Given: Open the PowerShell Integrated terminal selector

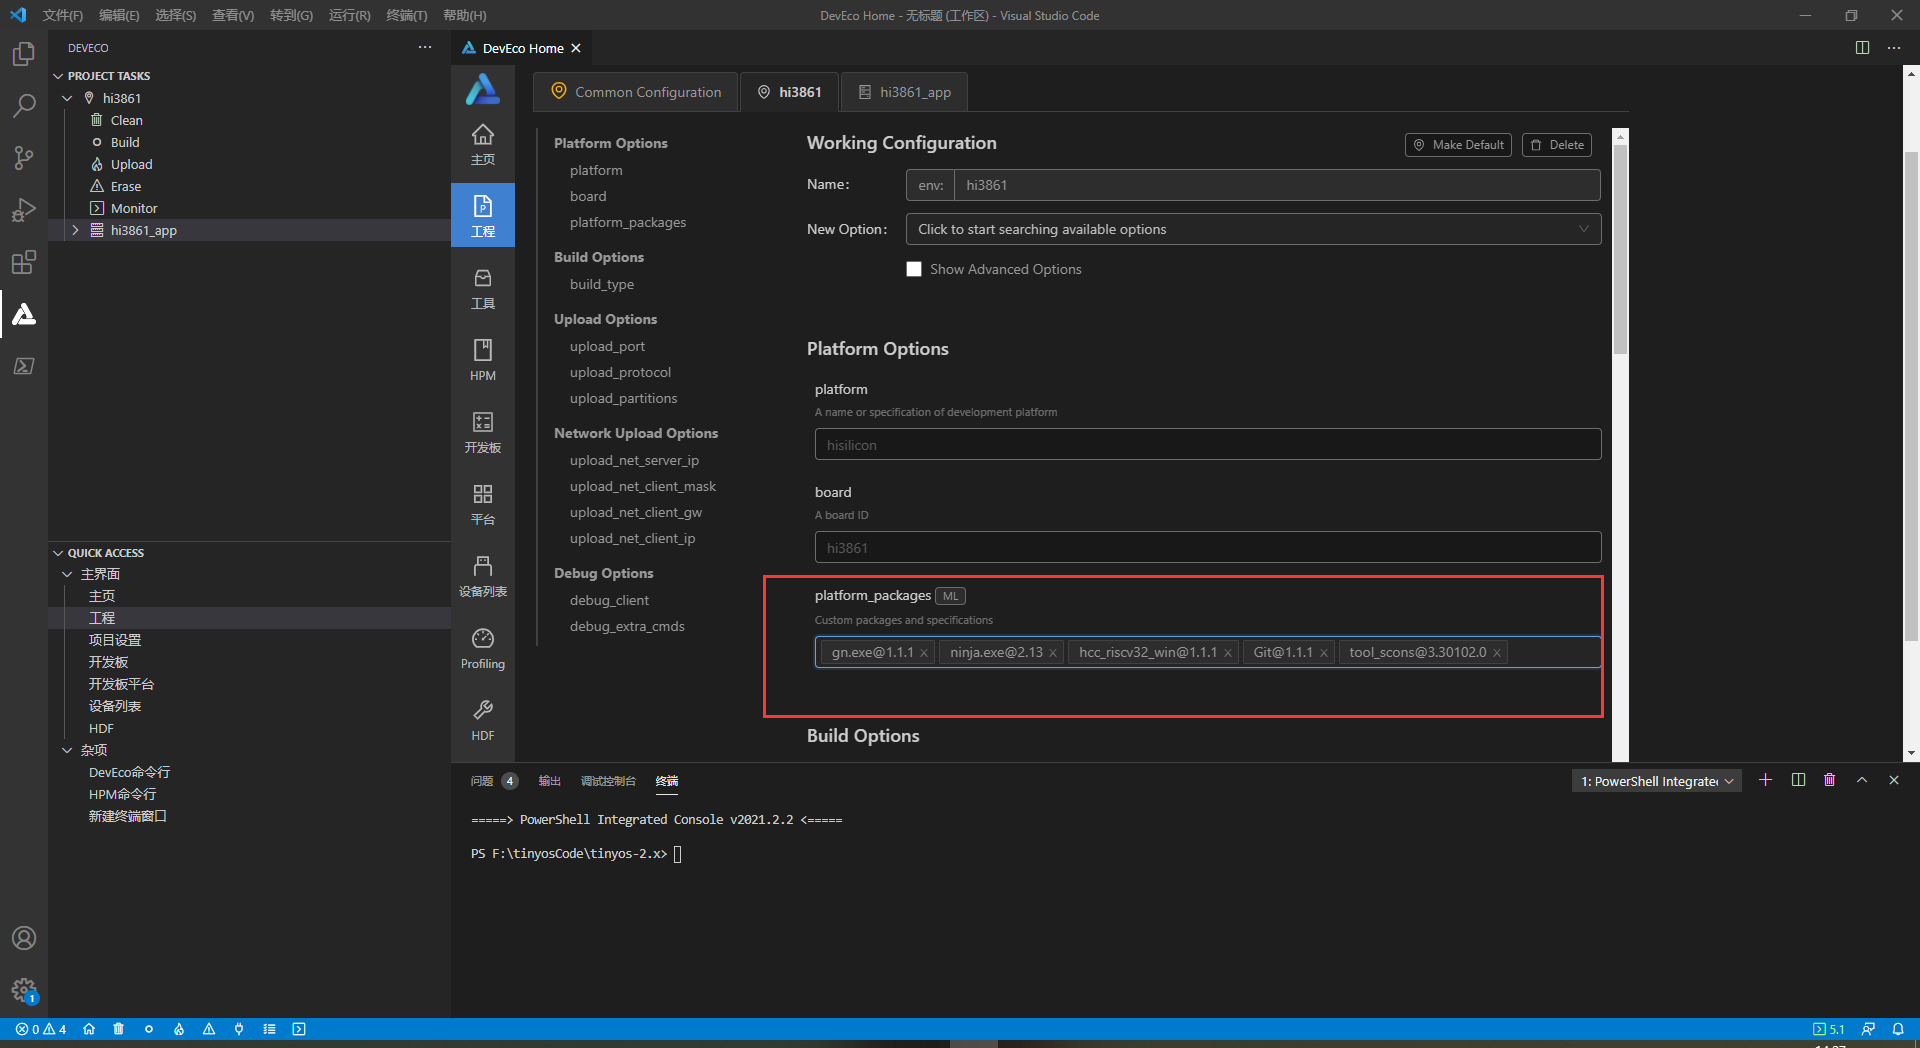Looking at the screenshot, I should coord(1656,781).
